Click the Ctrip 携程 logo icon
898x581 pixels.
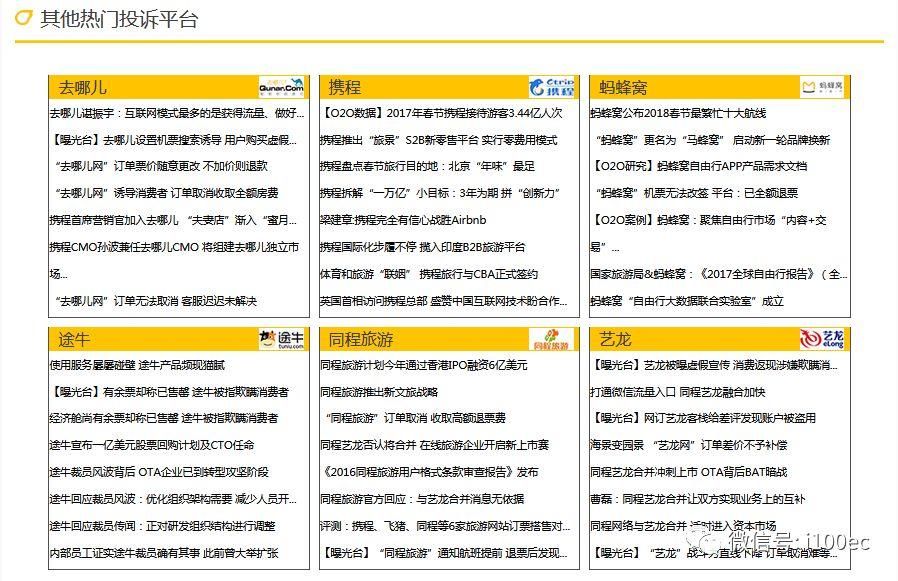point(552,87)
